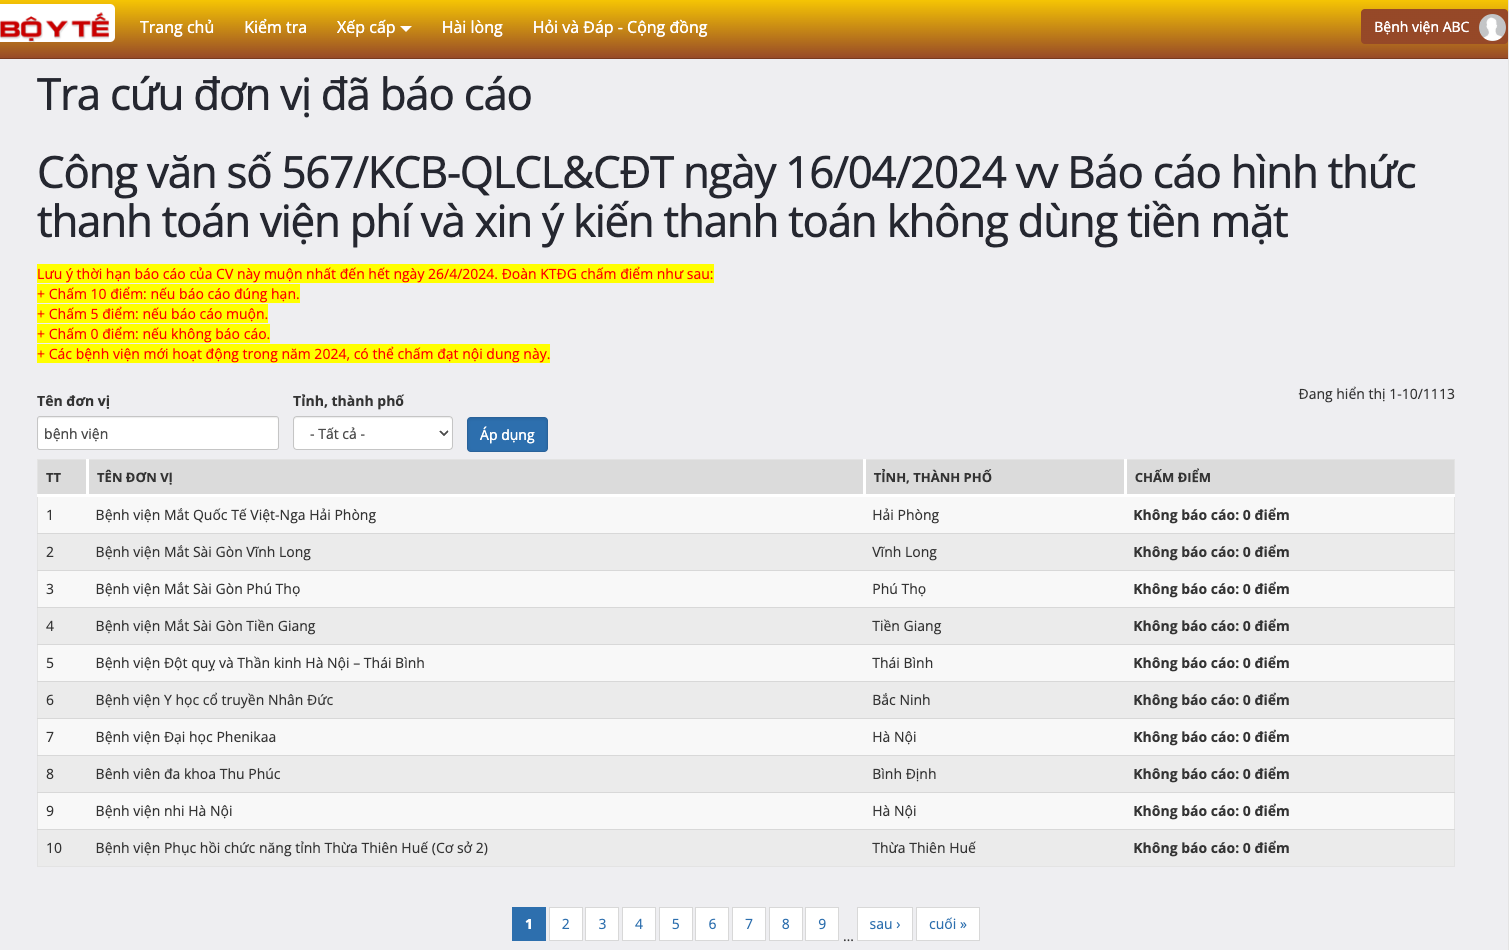Click the sau › next page link
This screenshot has width=1509, height=950.
point(885,924)
